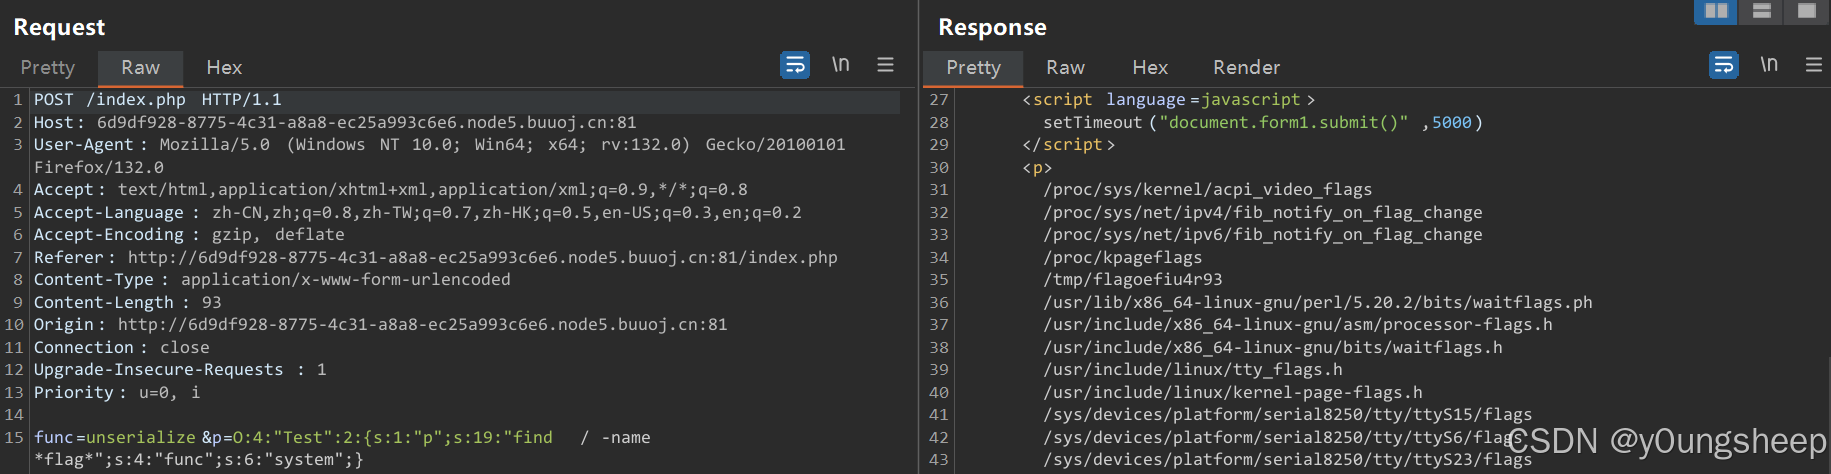Click the closing </script> tag line

point(1068,145)
